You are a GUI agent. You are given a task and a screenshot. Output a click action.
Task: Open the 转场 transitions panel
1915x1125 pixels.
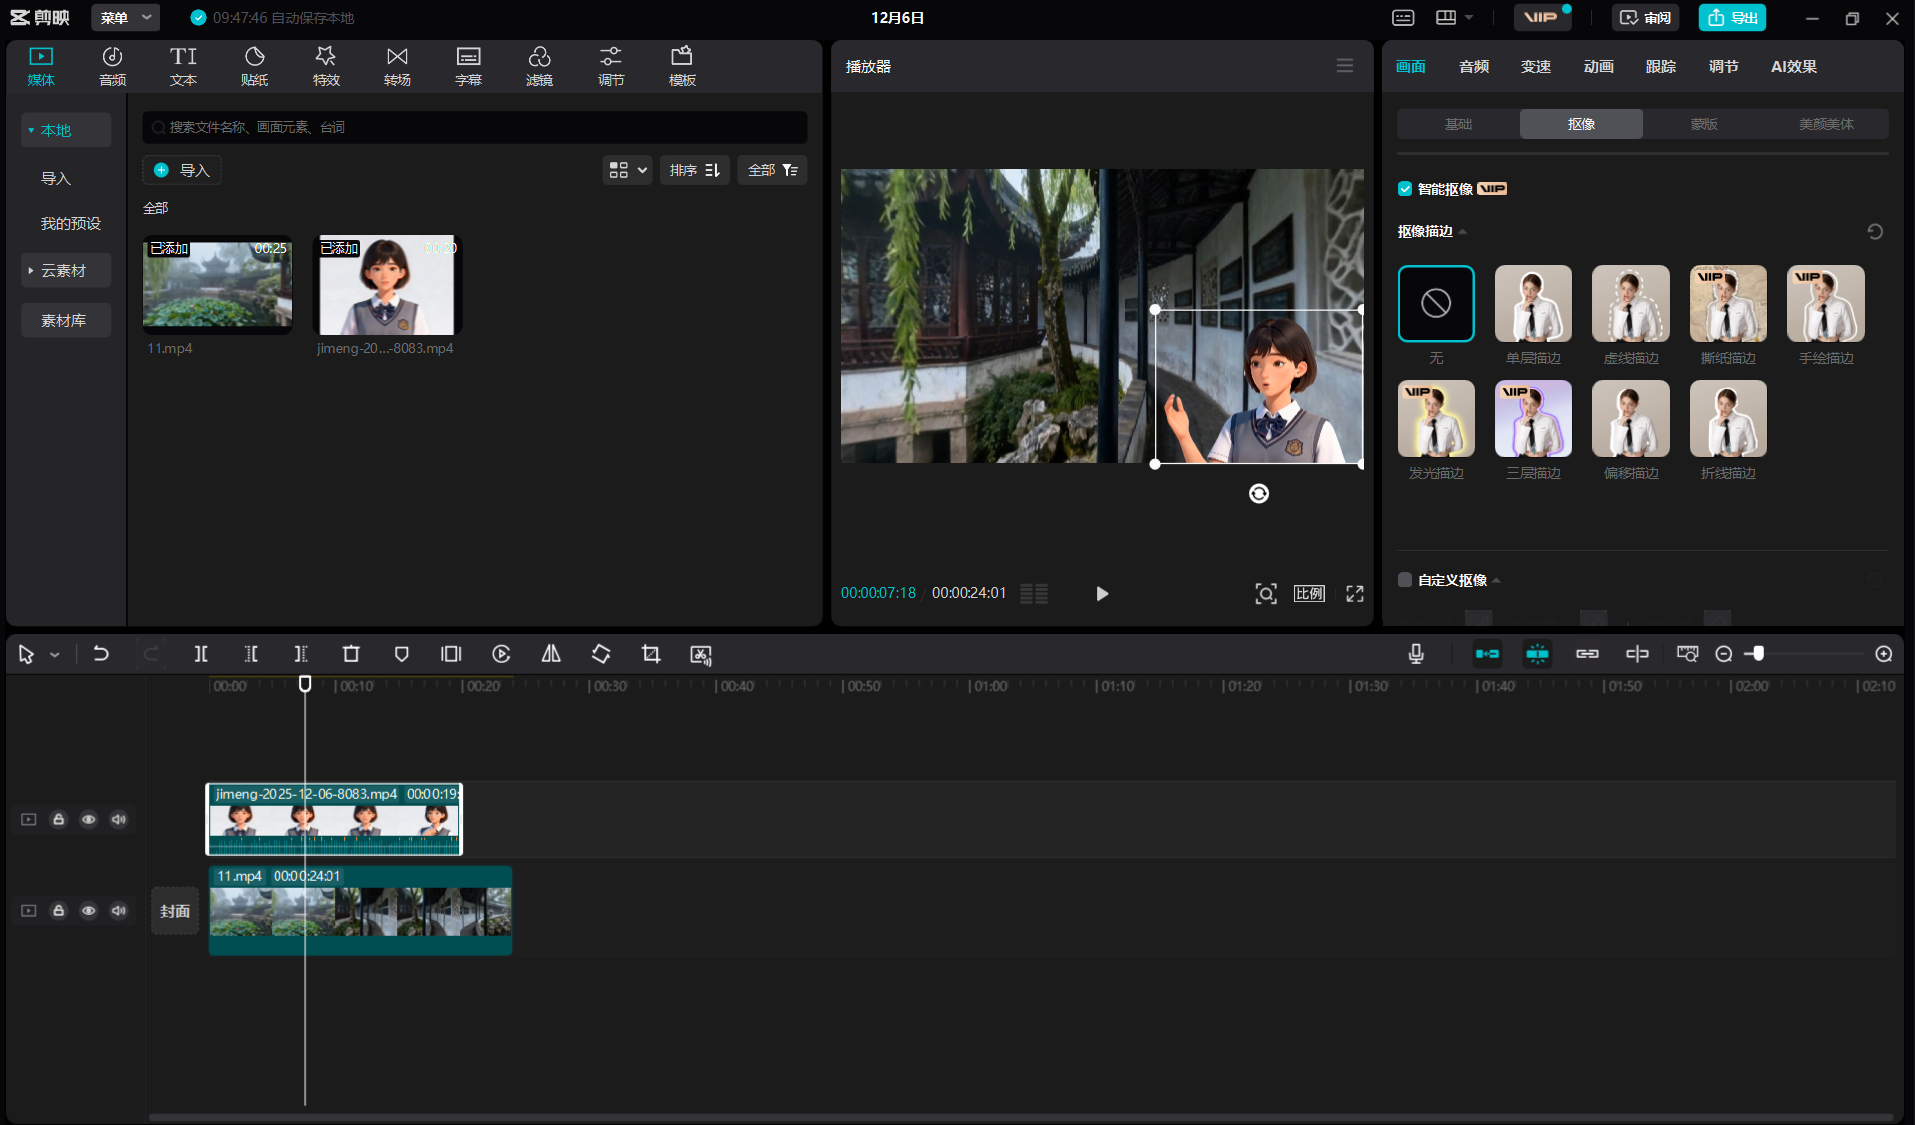click(x=397, y=65)
